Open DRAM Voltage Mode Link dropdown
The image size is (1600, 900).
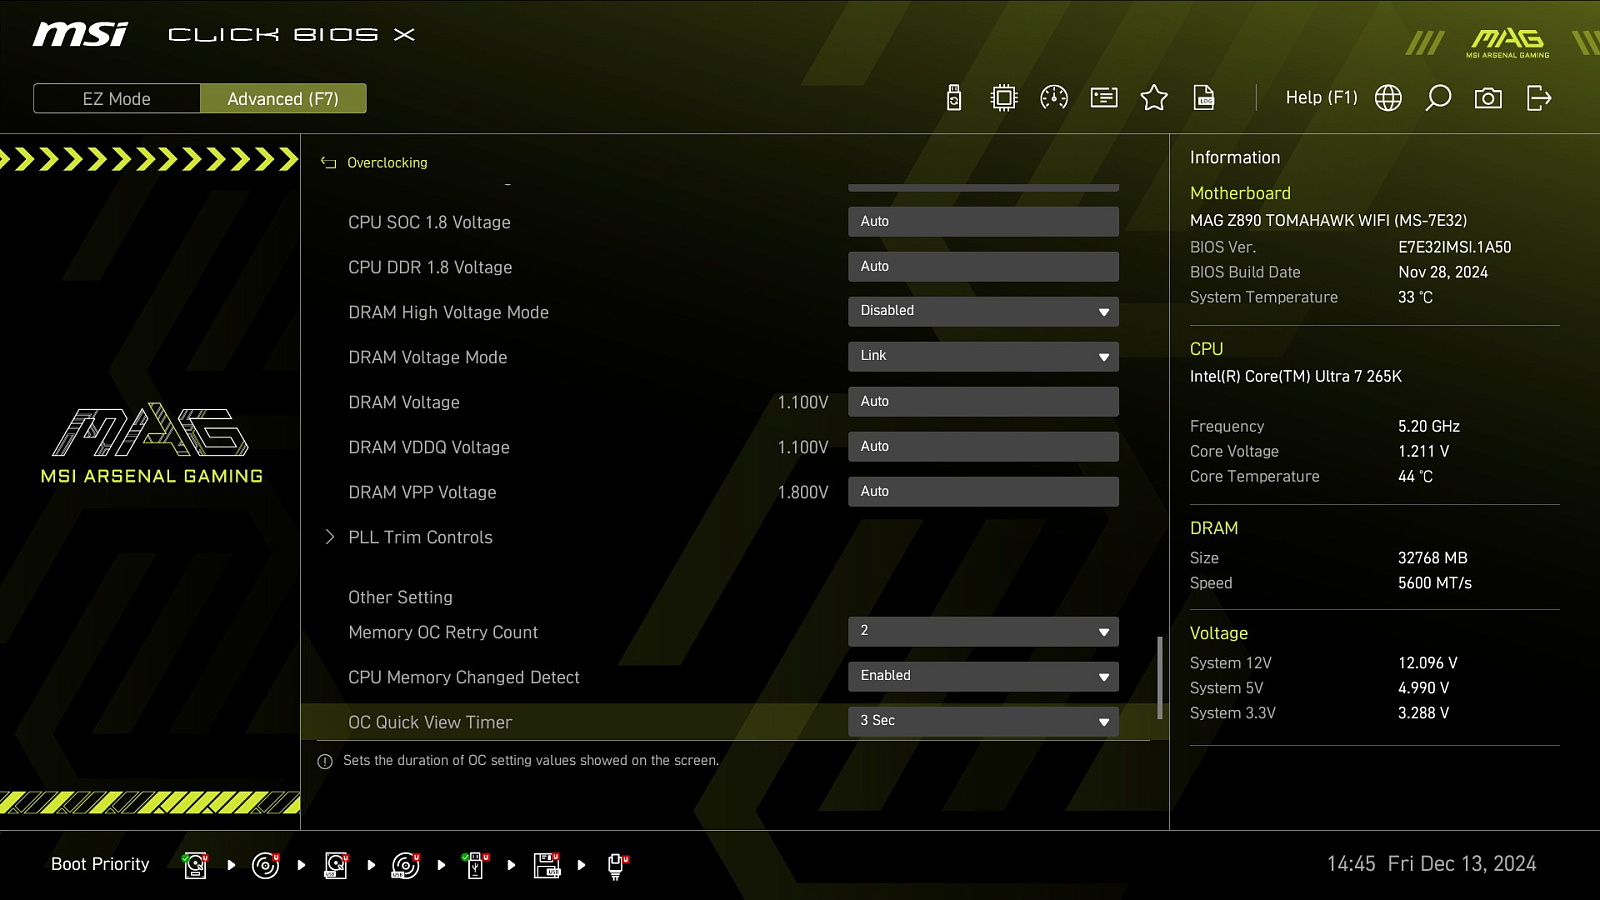click(983, 356)
